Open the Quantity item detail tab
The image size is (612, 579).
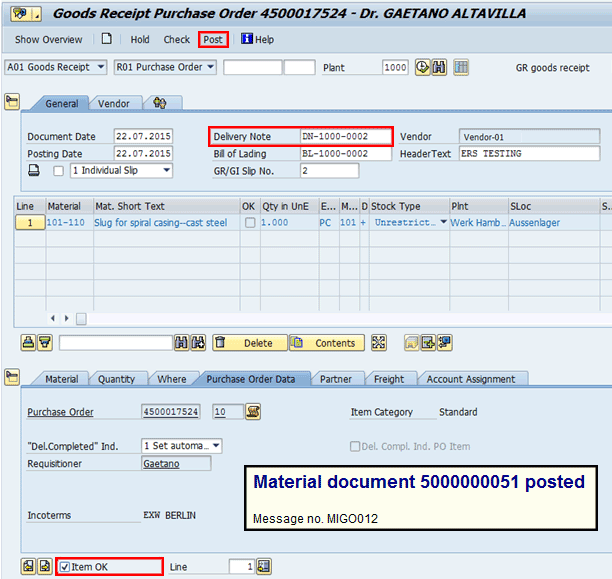[x=116, y=379]
